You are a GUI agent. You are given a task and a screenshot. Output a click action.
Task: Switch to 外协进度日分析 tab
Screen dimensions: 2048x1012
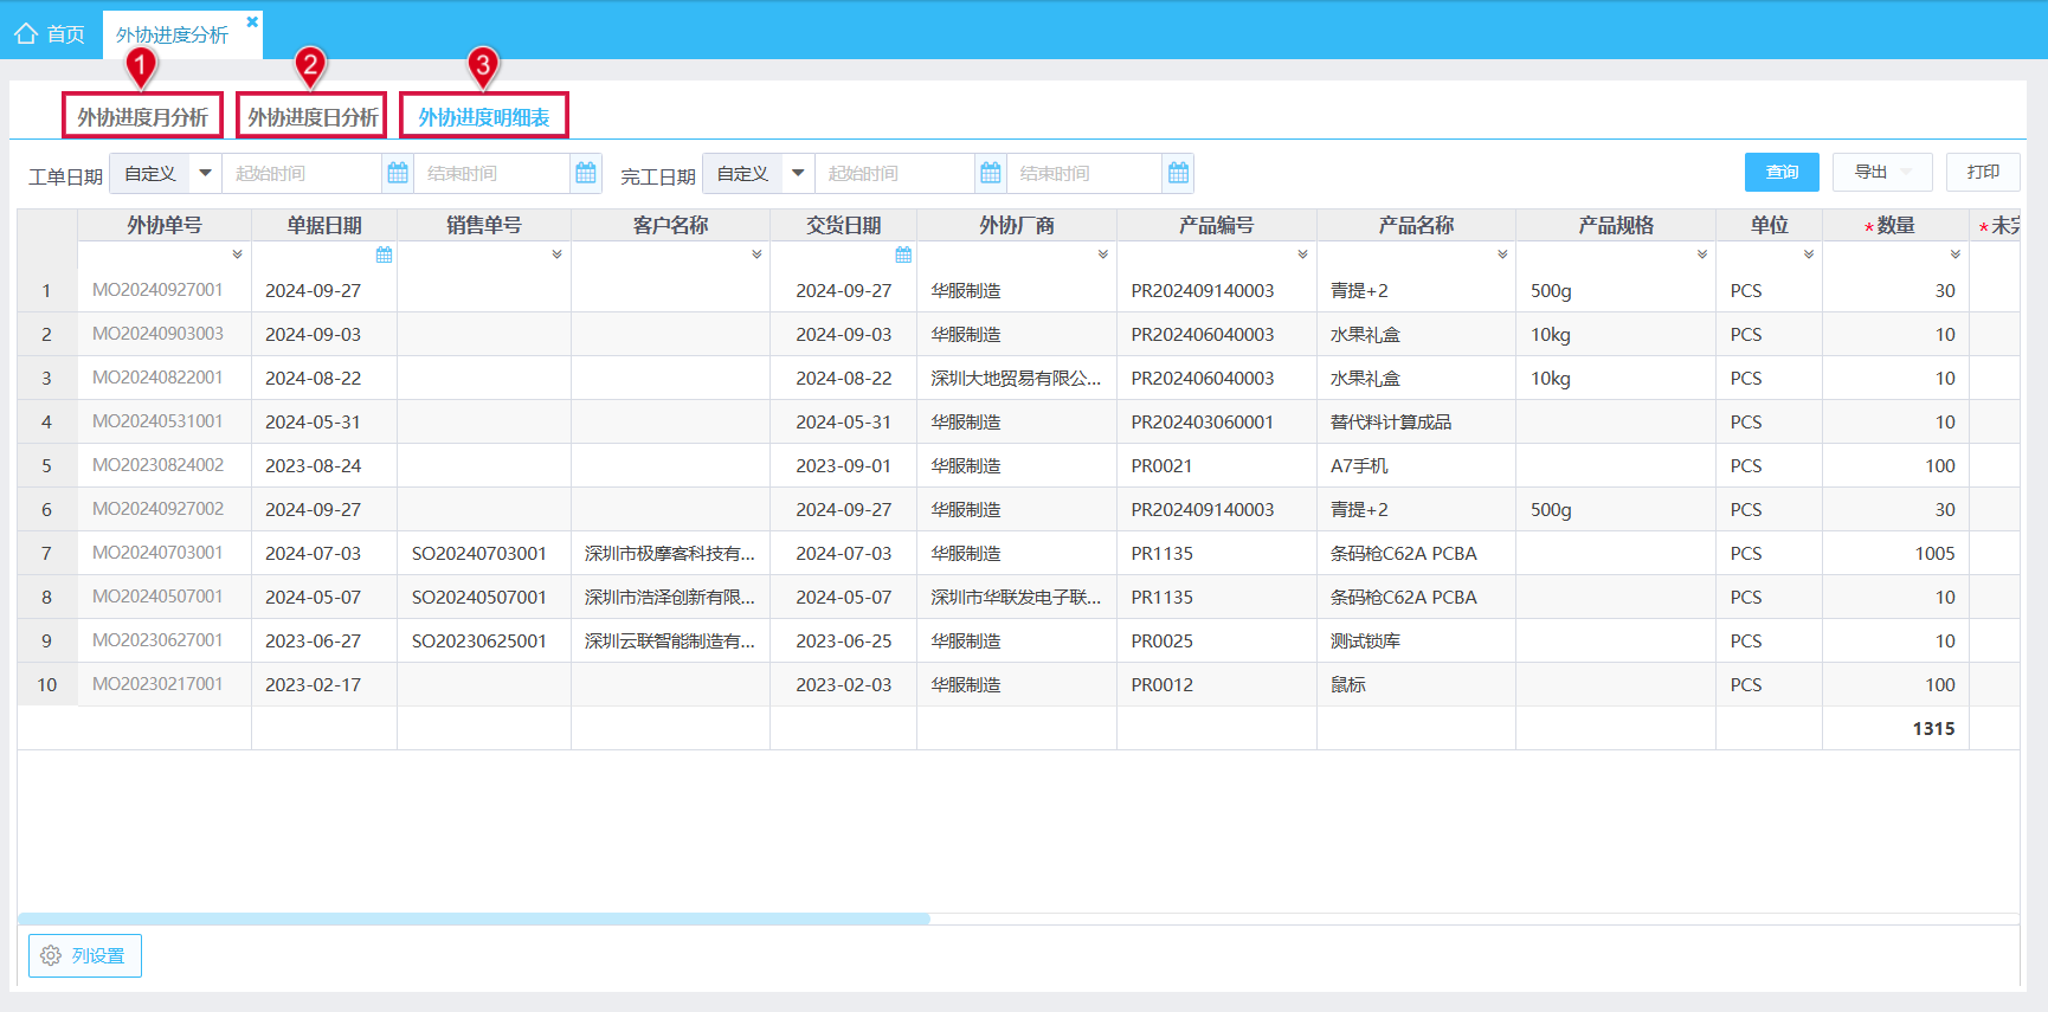pos(312,116)
